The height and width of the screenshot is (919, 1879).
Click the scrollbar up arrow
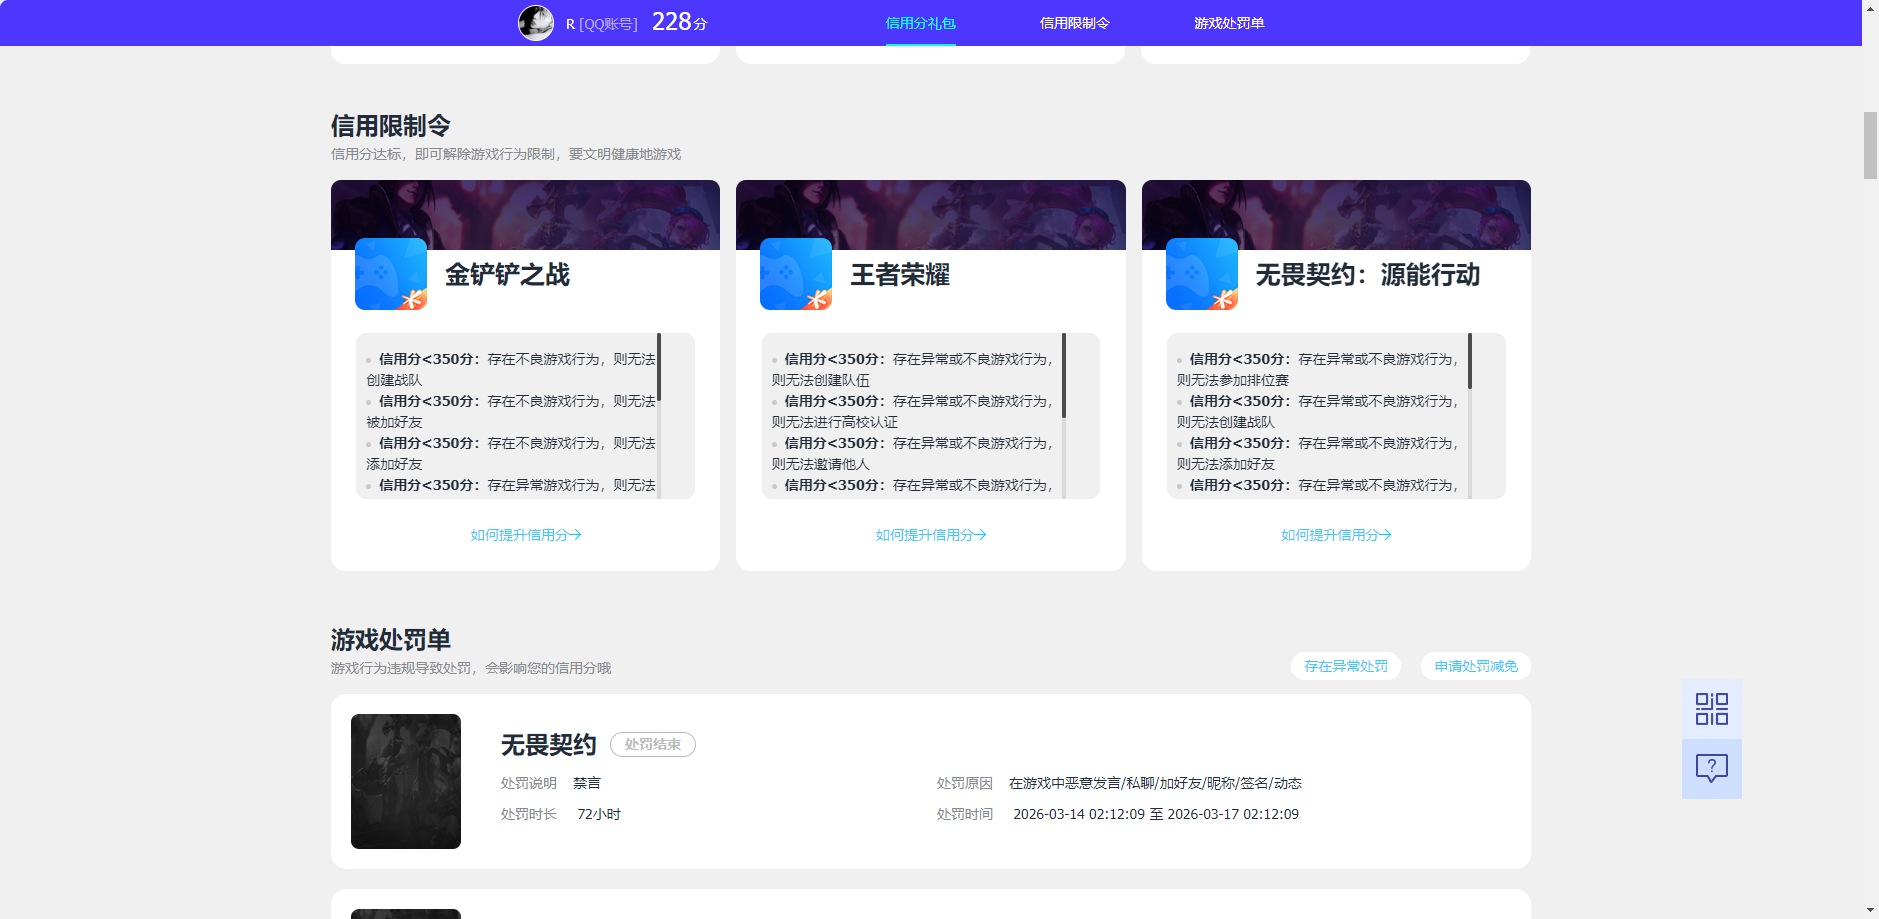(1870, 7)
